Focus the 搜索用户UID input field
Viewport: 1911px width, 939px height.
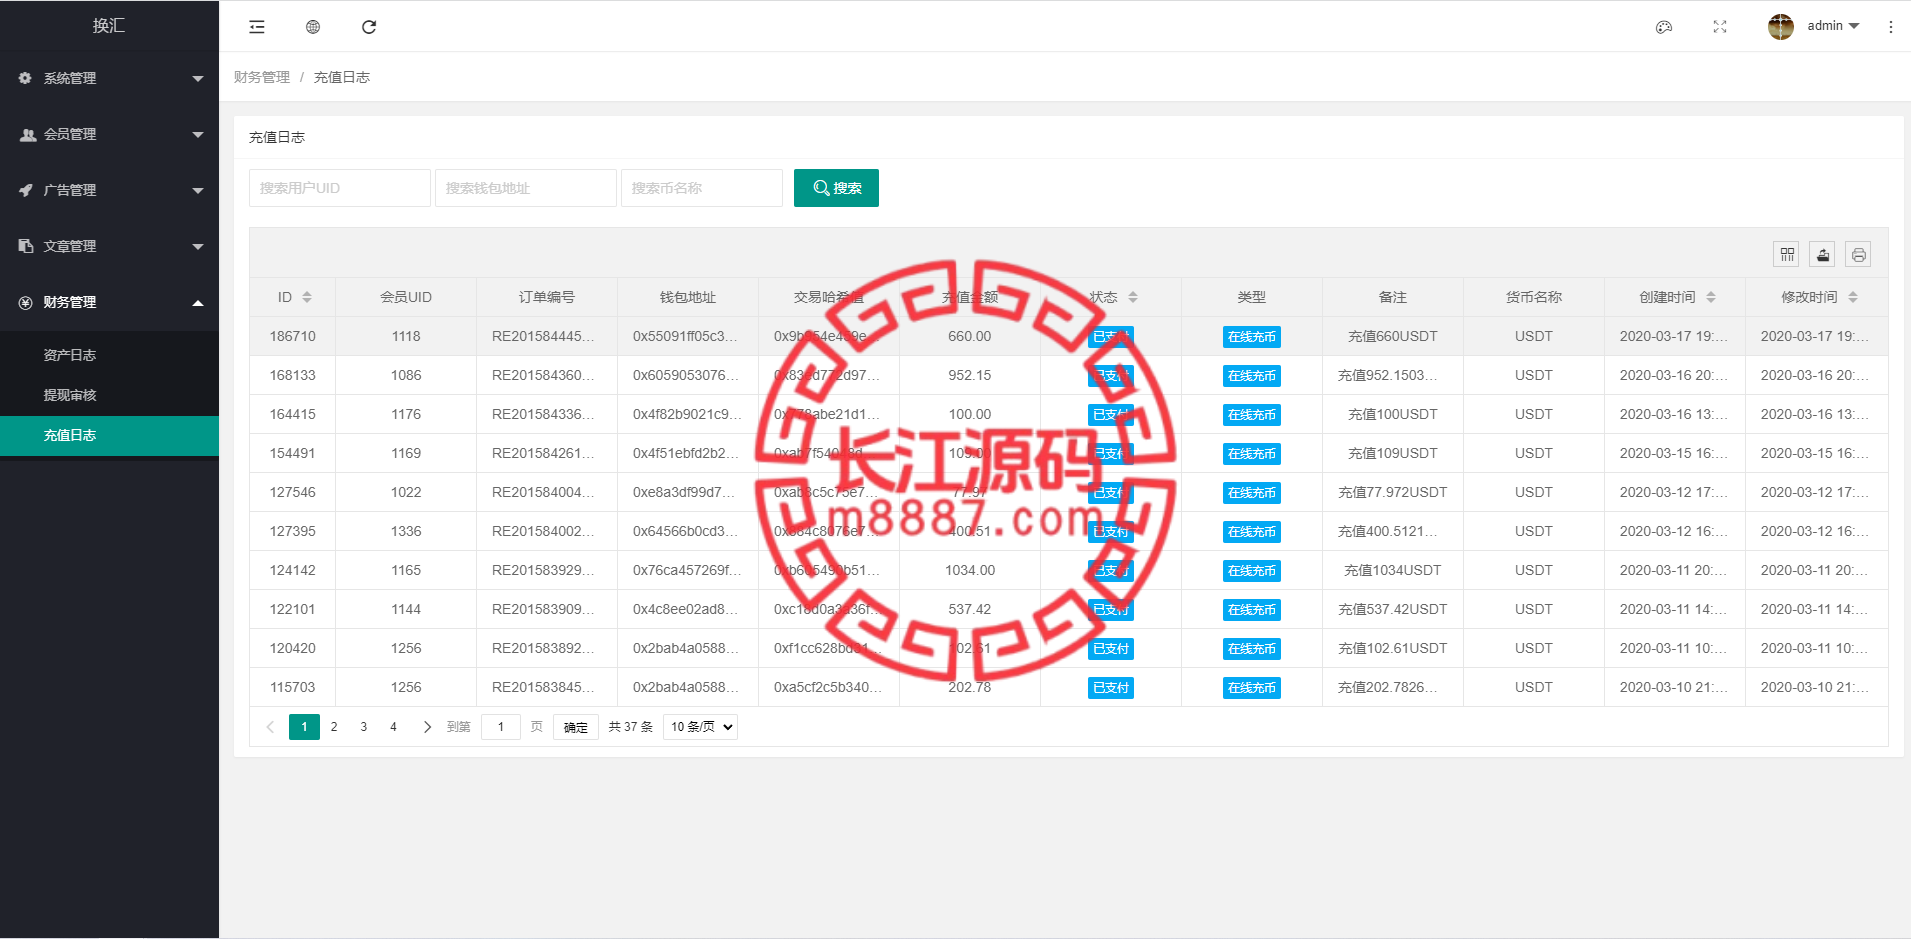(x=340, y=188)
